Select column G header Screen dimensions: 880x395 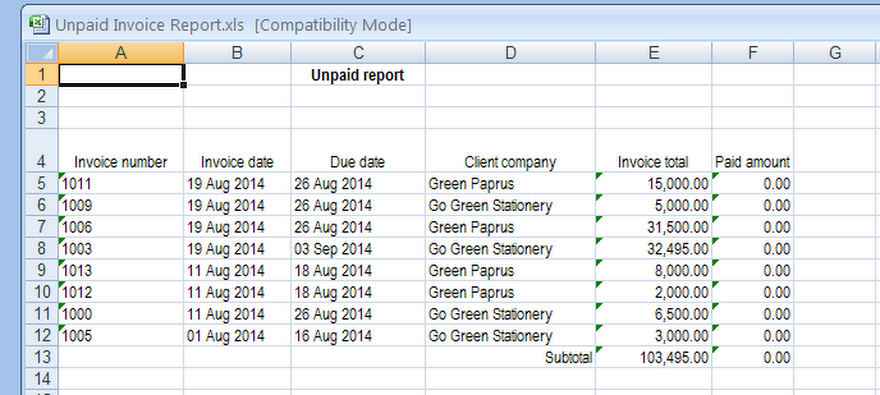tap(835, 53)
